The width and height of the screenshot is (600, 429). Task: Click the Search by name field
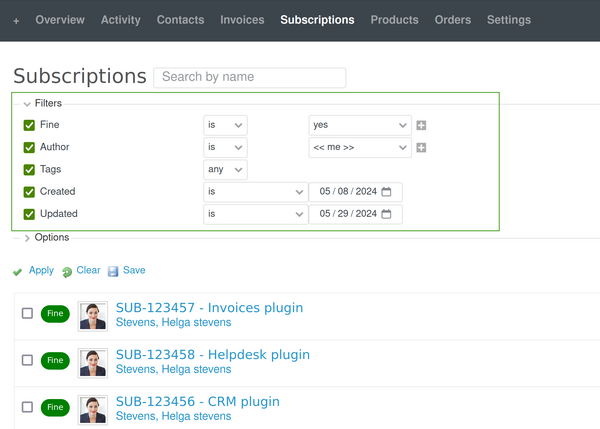tap(249, 77)
